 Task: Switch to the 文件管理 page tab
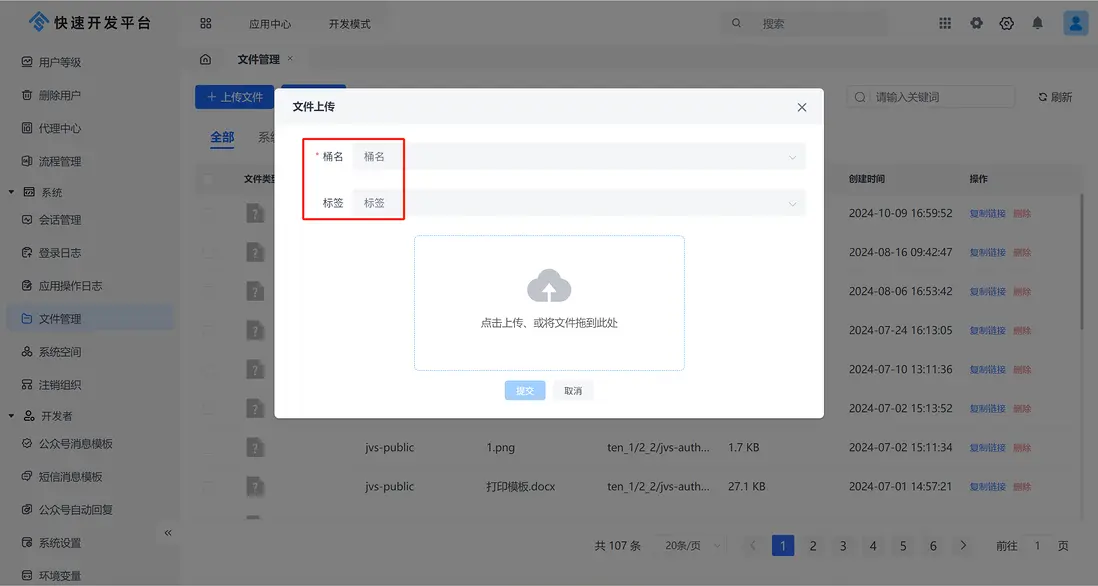coord(258,60)
